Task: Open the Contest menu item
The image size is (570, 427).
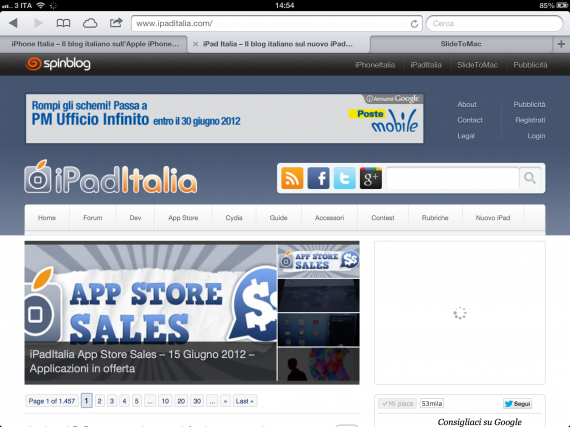Action: (383, 218)
